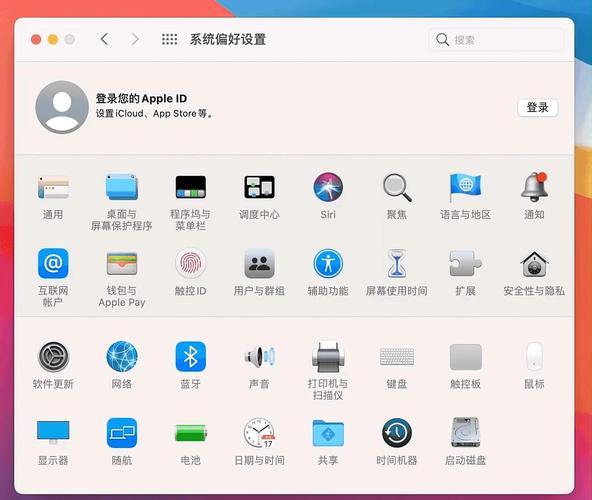Viewport: 592px width, 500px height.
Task: Open 蓝牙 (Bluetooth) preferences
Action: (x=191, y=356)
